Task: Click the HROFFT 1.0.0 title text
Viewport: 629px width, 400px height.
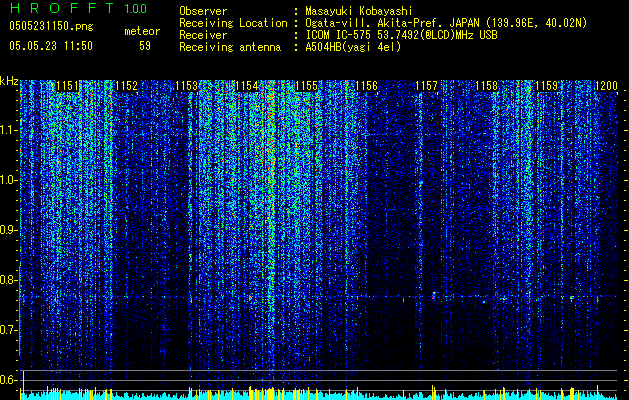Action: tap(78, 8)
